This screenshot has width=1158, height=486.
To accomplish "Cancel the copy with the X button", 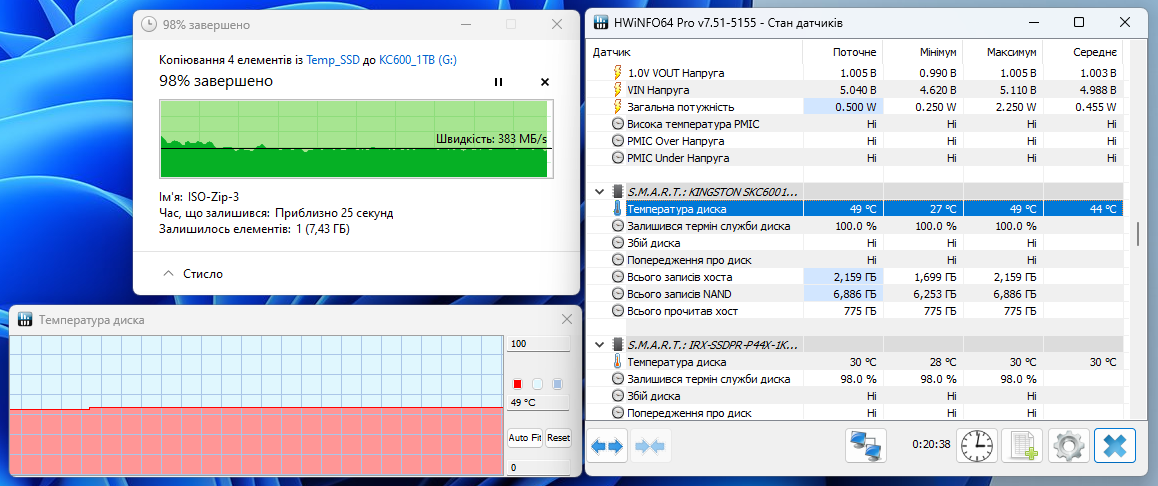I will click(545, 82).
